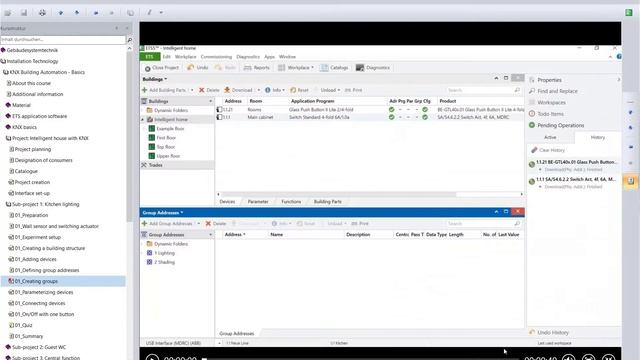Select Dynamic Folders in Buildings tree
Screen dimensions: 640x360
tap(171, 110)
